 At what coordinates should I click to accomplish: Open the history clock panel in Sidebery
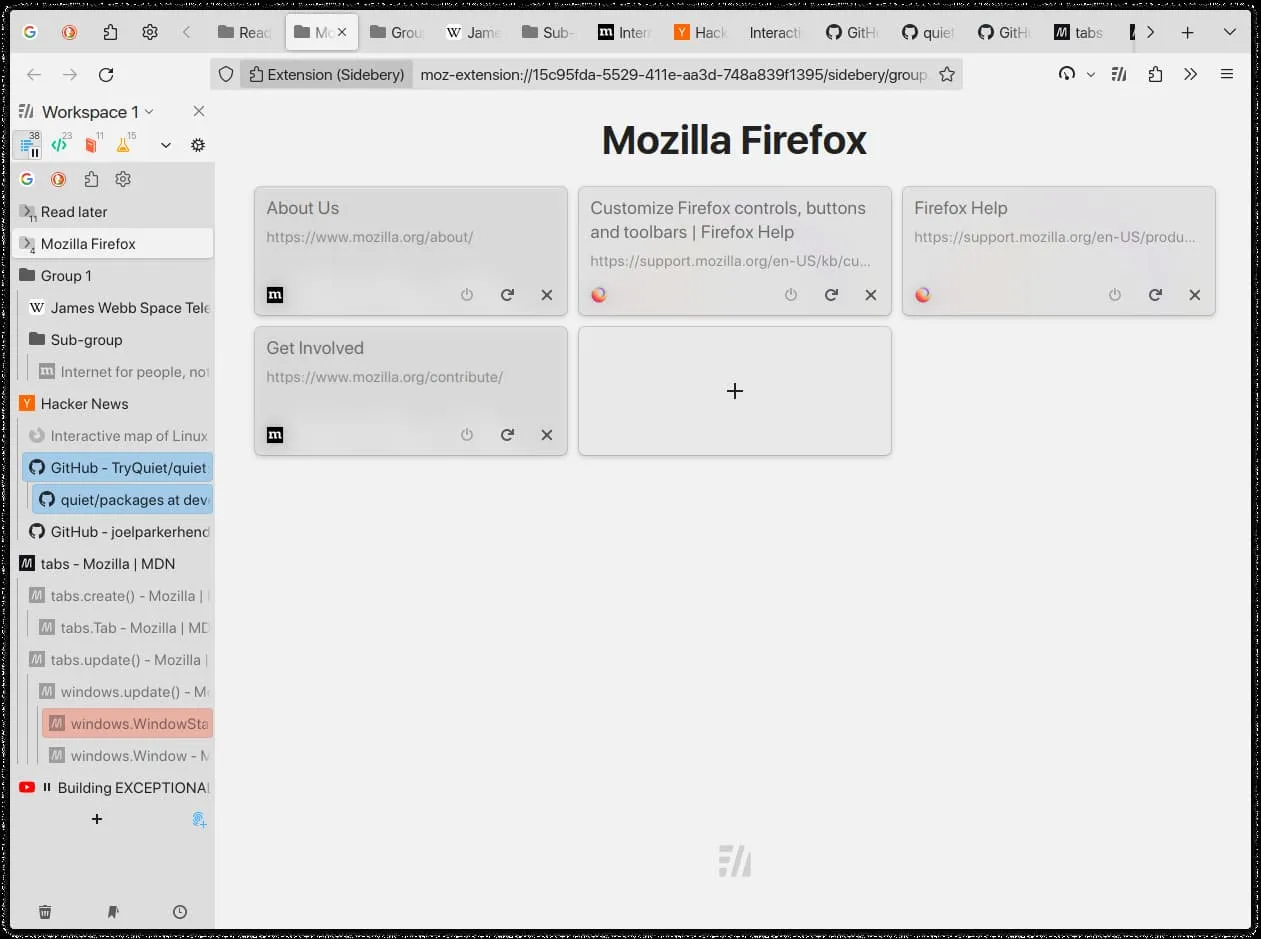click(x=180, y=911)
